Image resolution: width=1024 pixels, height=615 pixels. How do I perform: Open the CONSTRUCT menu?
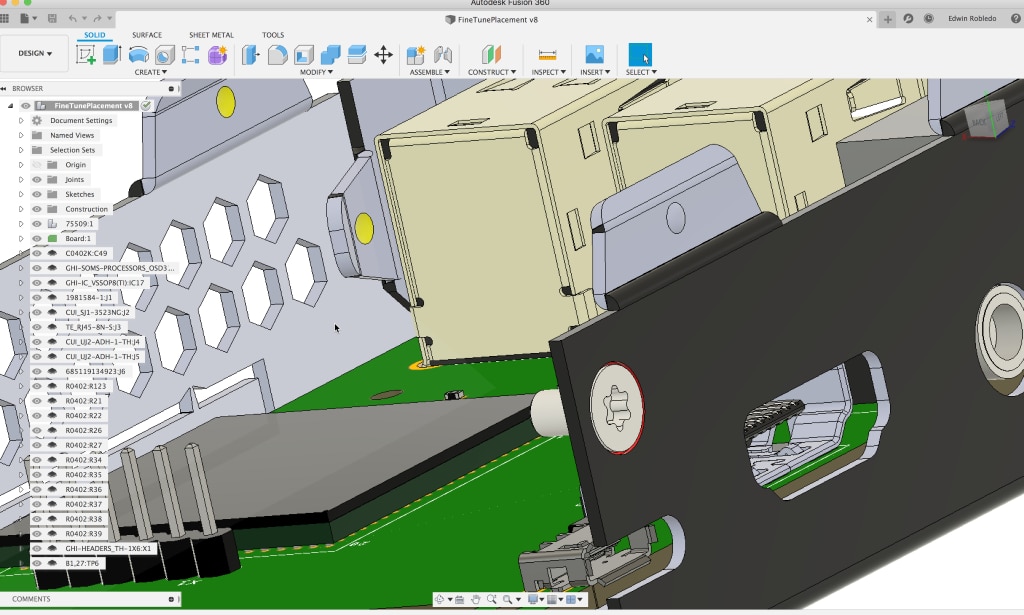[x=492, y=72]
